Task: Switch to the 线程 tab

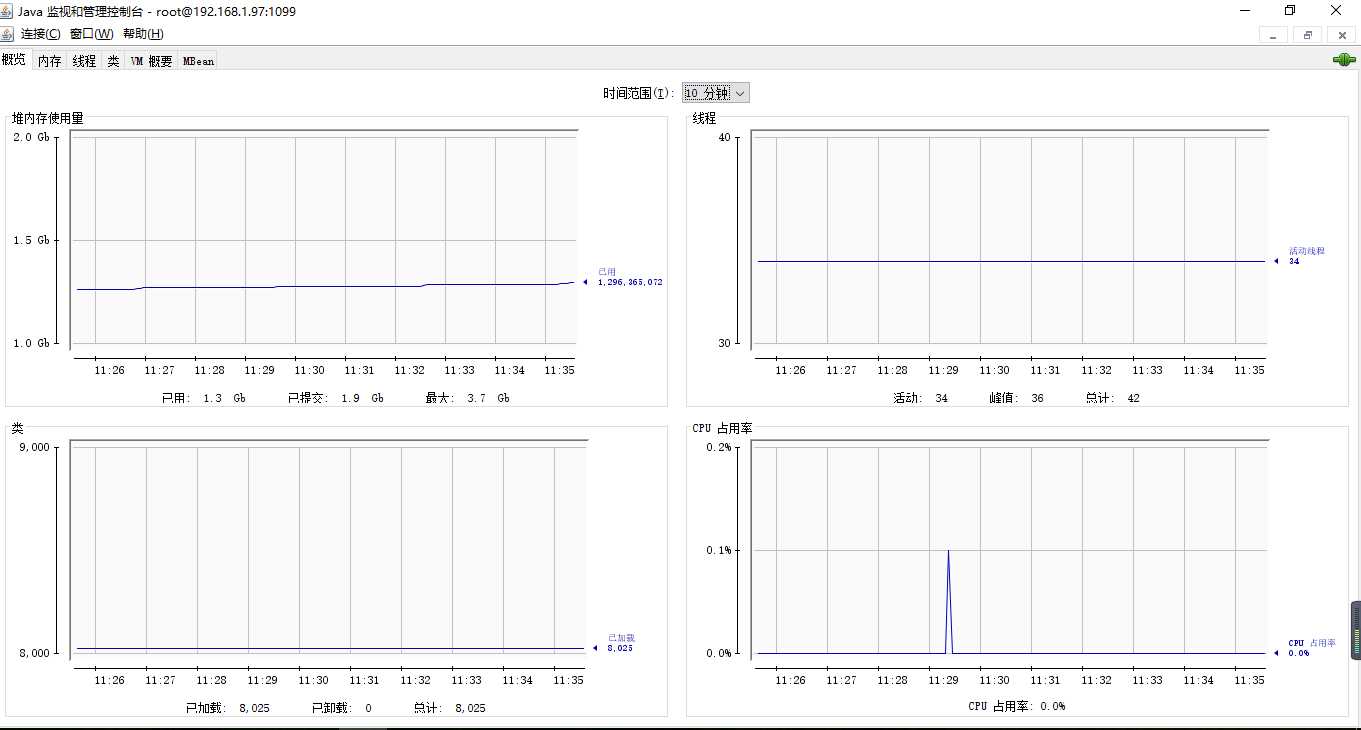Action: (x=84, y=61)
